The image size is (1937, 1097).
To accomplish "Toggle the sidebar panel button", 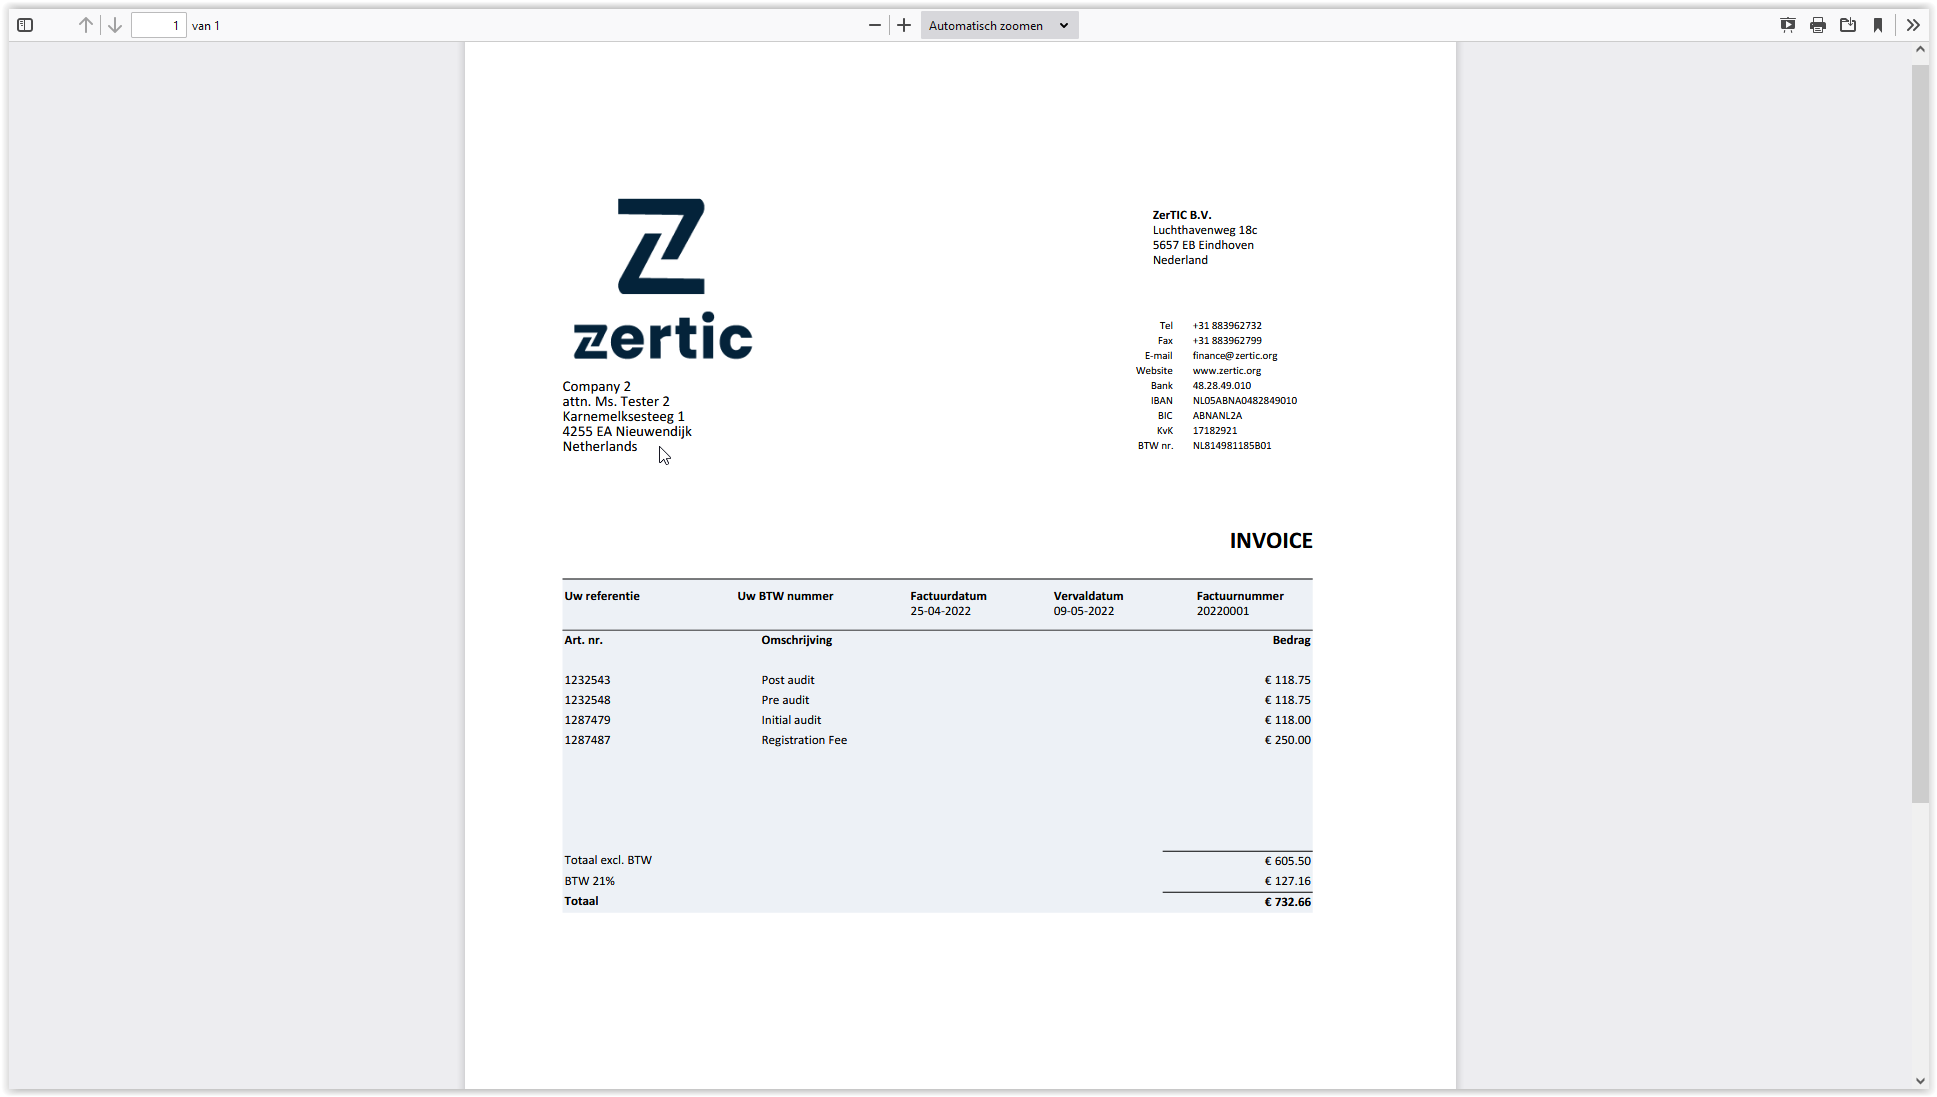I will pos(25,25).
